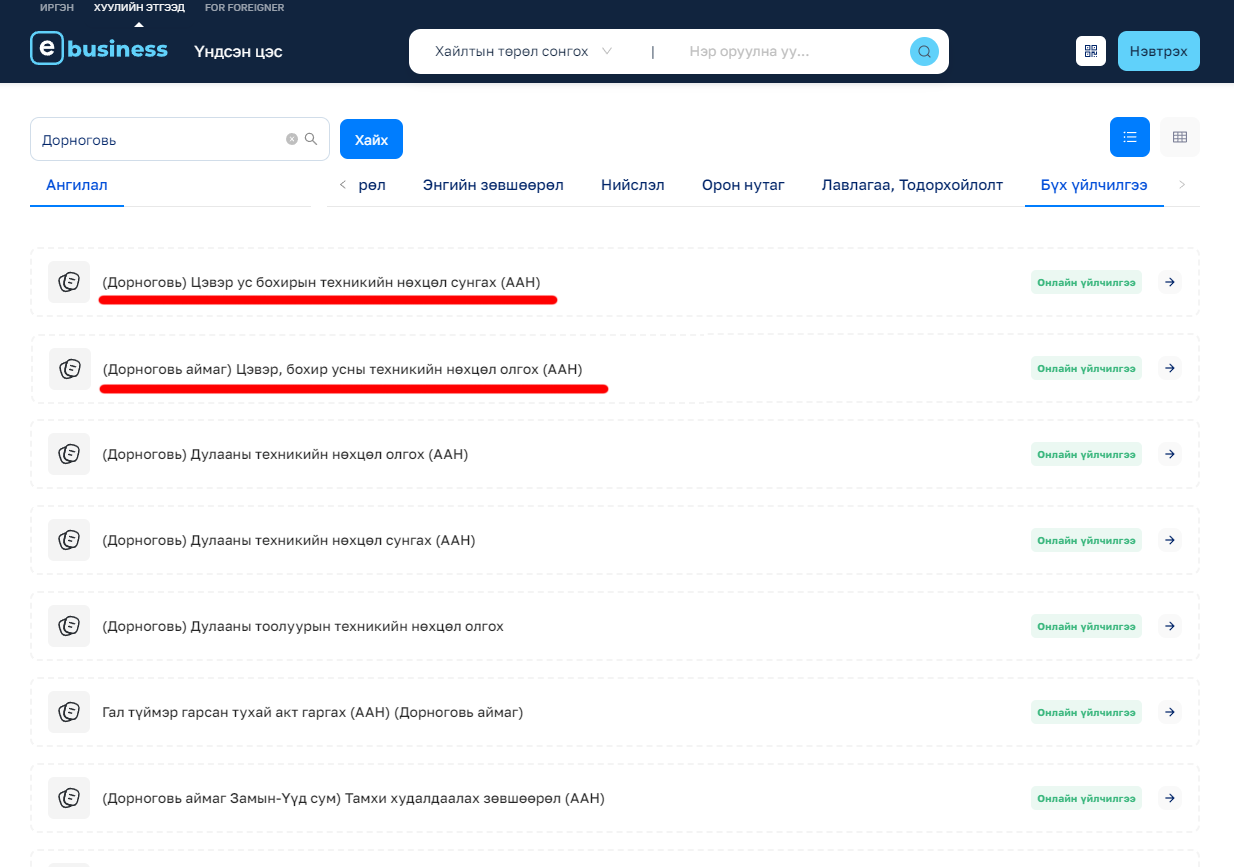This screenshot has width=1234, height=867.
Task: Switch to list view layout
Action: pos(1130,137)
